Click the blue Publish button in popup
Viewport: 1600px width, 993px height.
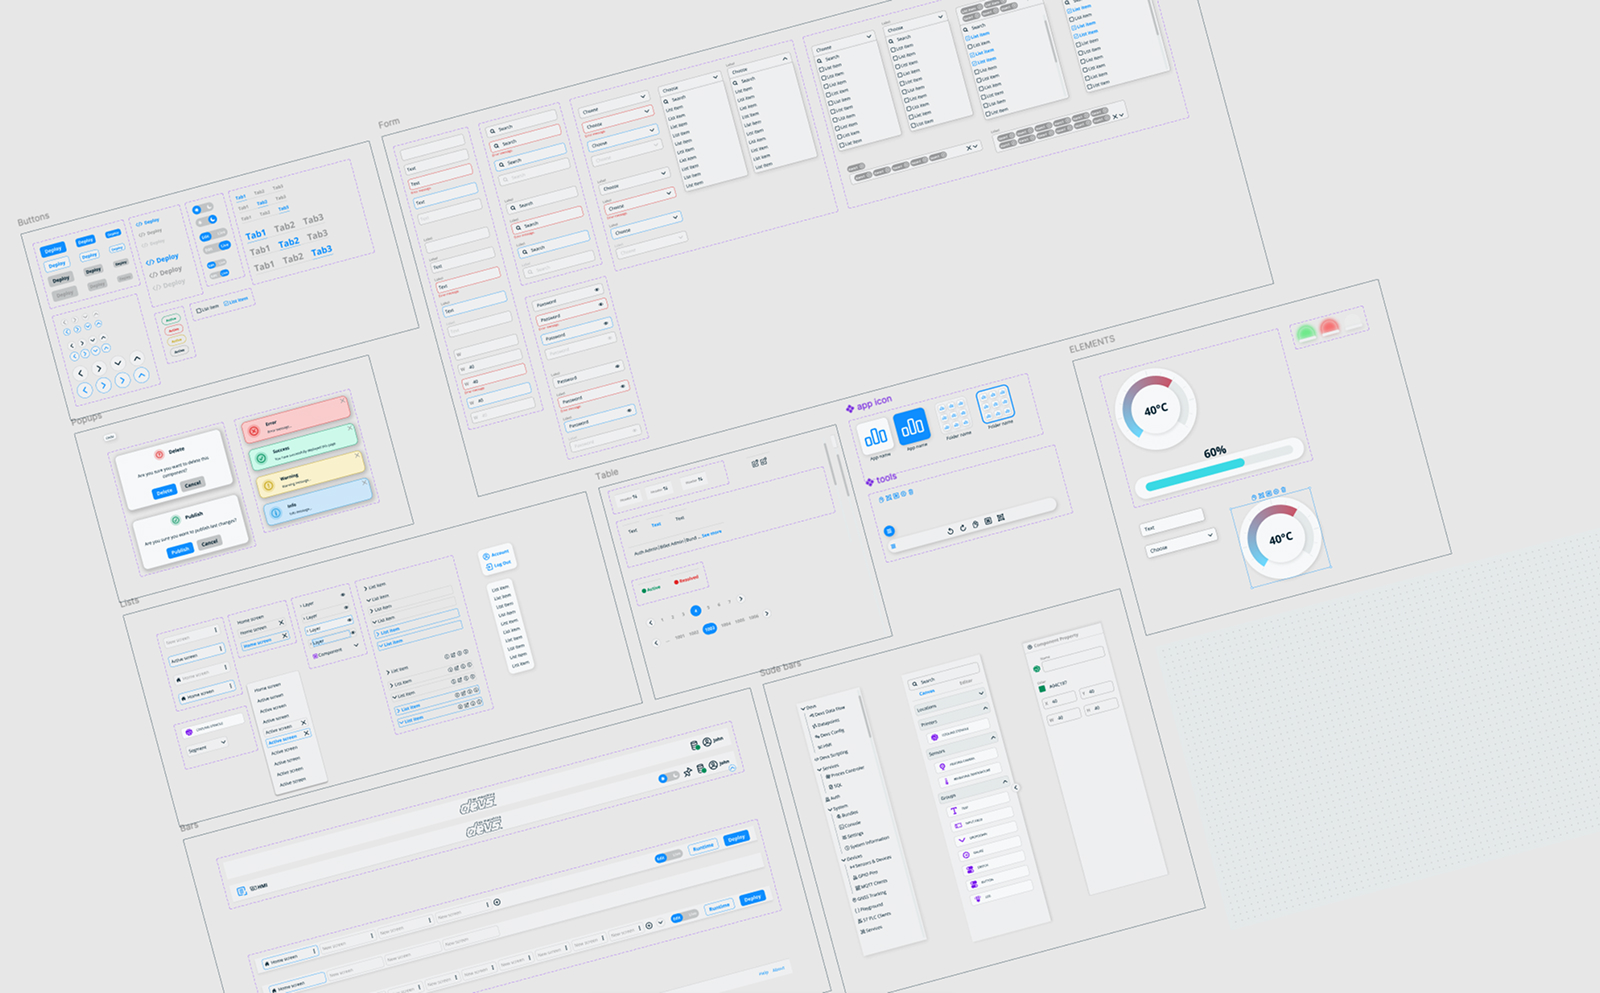tap(180, 551)
